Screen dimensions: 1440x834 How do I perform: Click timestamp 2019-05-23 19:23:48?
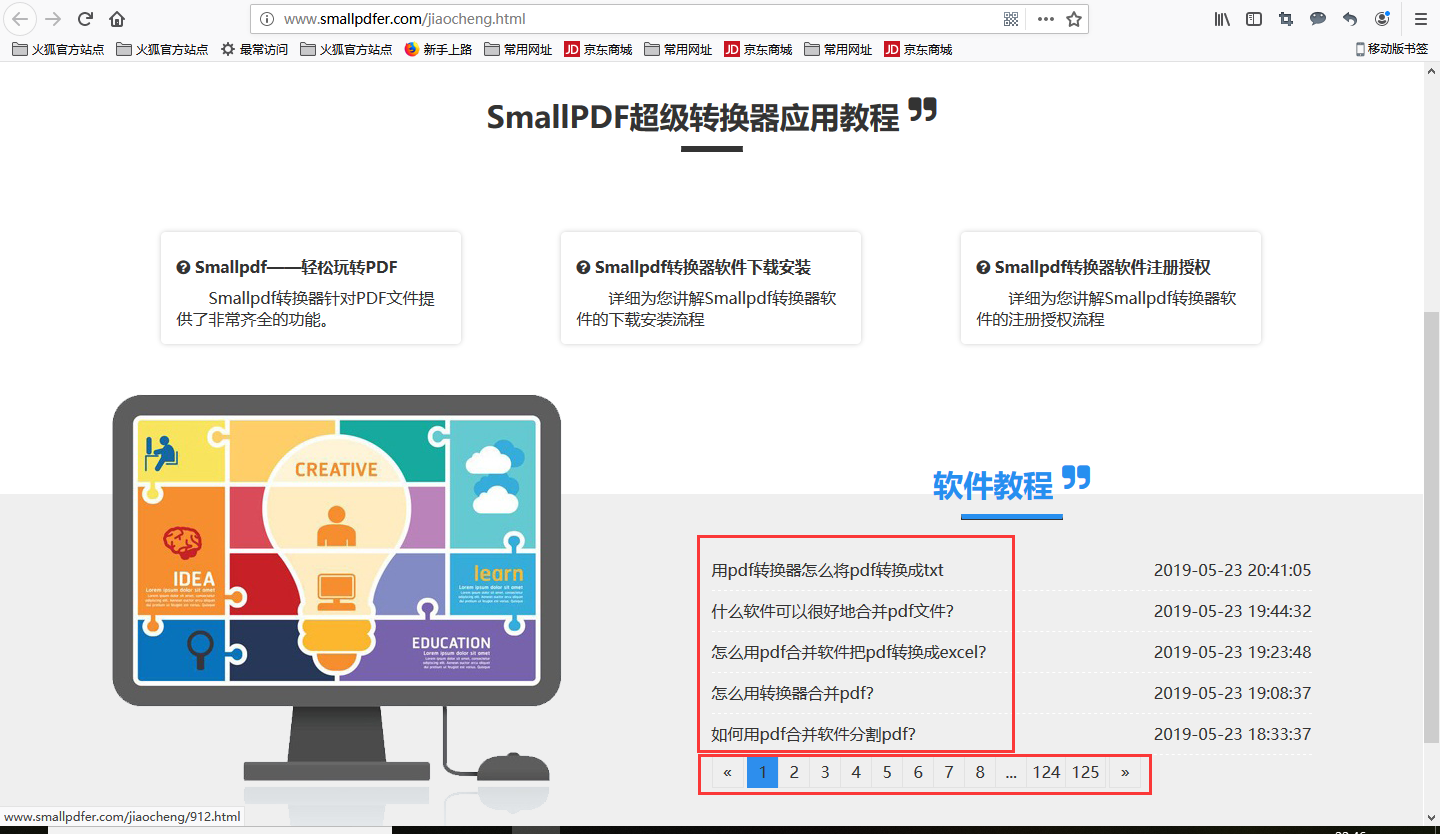click(x=1232, y=652)
